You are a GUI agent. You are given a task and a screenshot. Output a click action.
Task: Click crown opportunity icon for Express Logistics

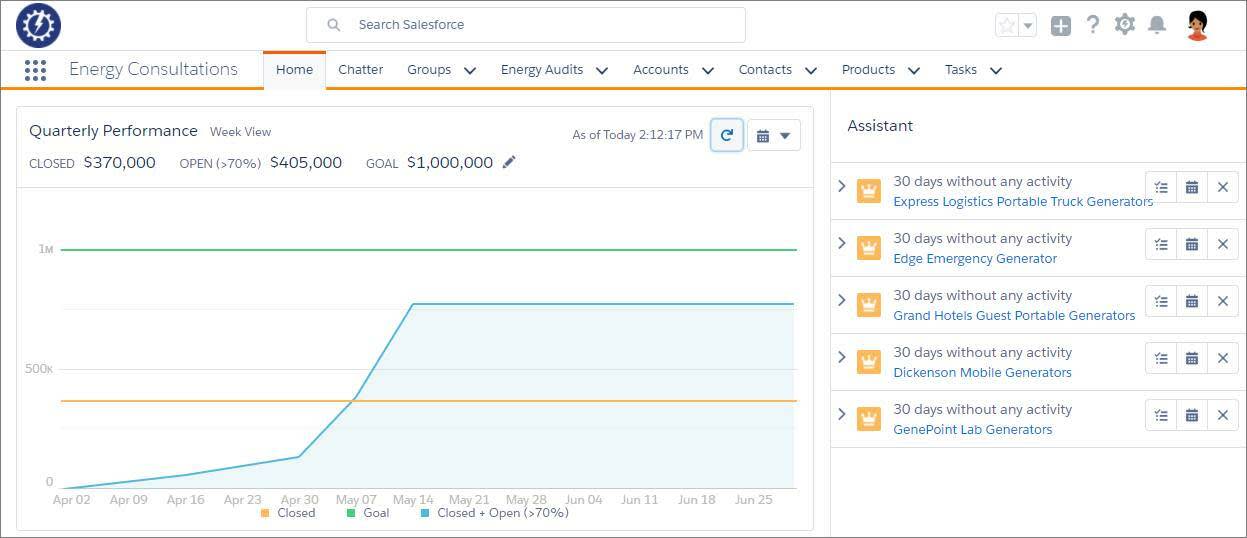click(x=869, y=190)
